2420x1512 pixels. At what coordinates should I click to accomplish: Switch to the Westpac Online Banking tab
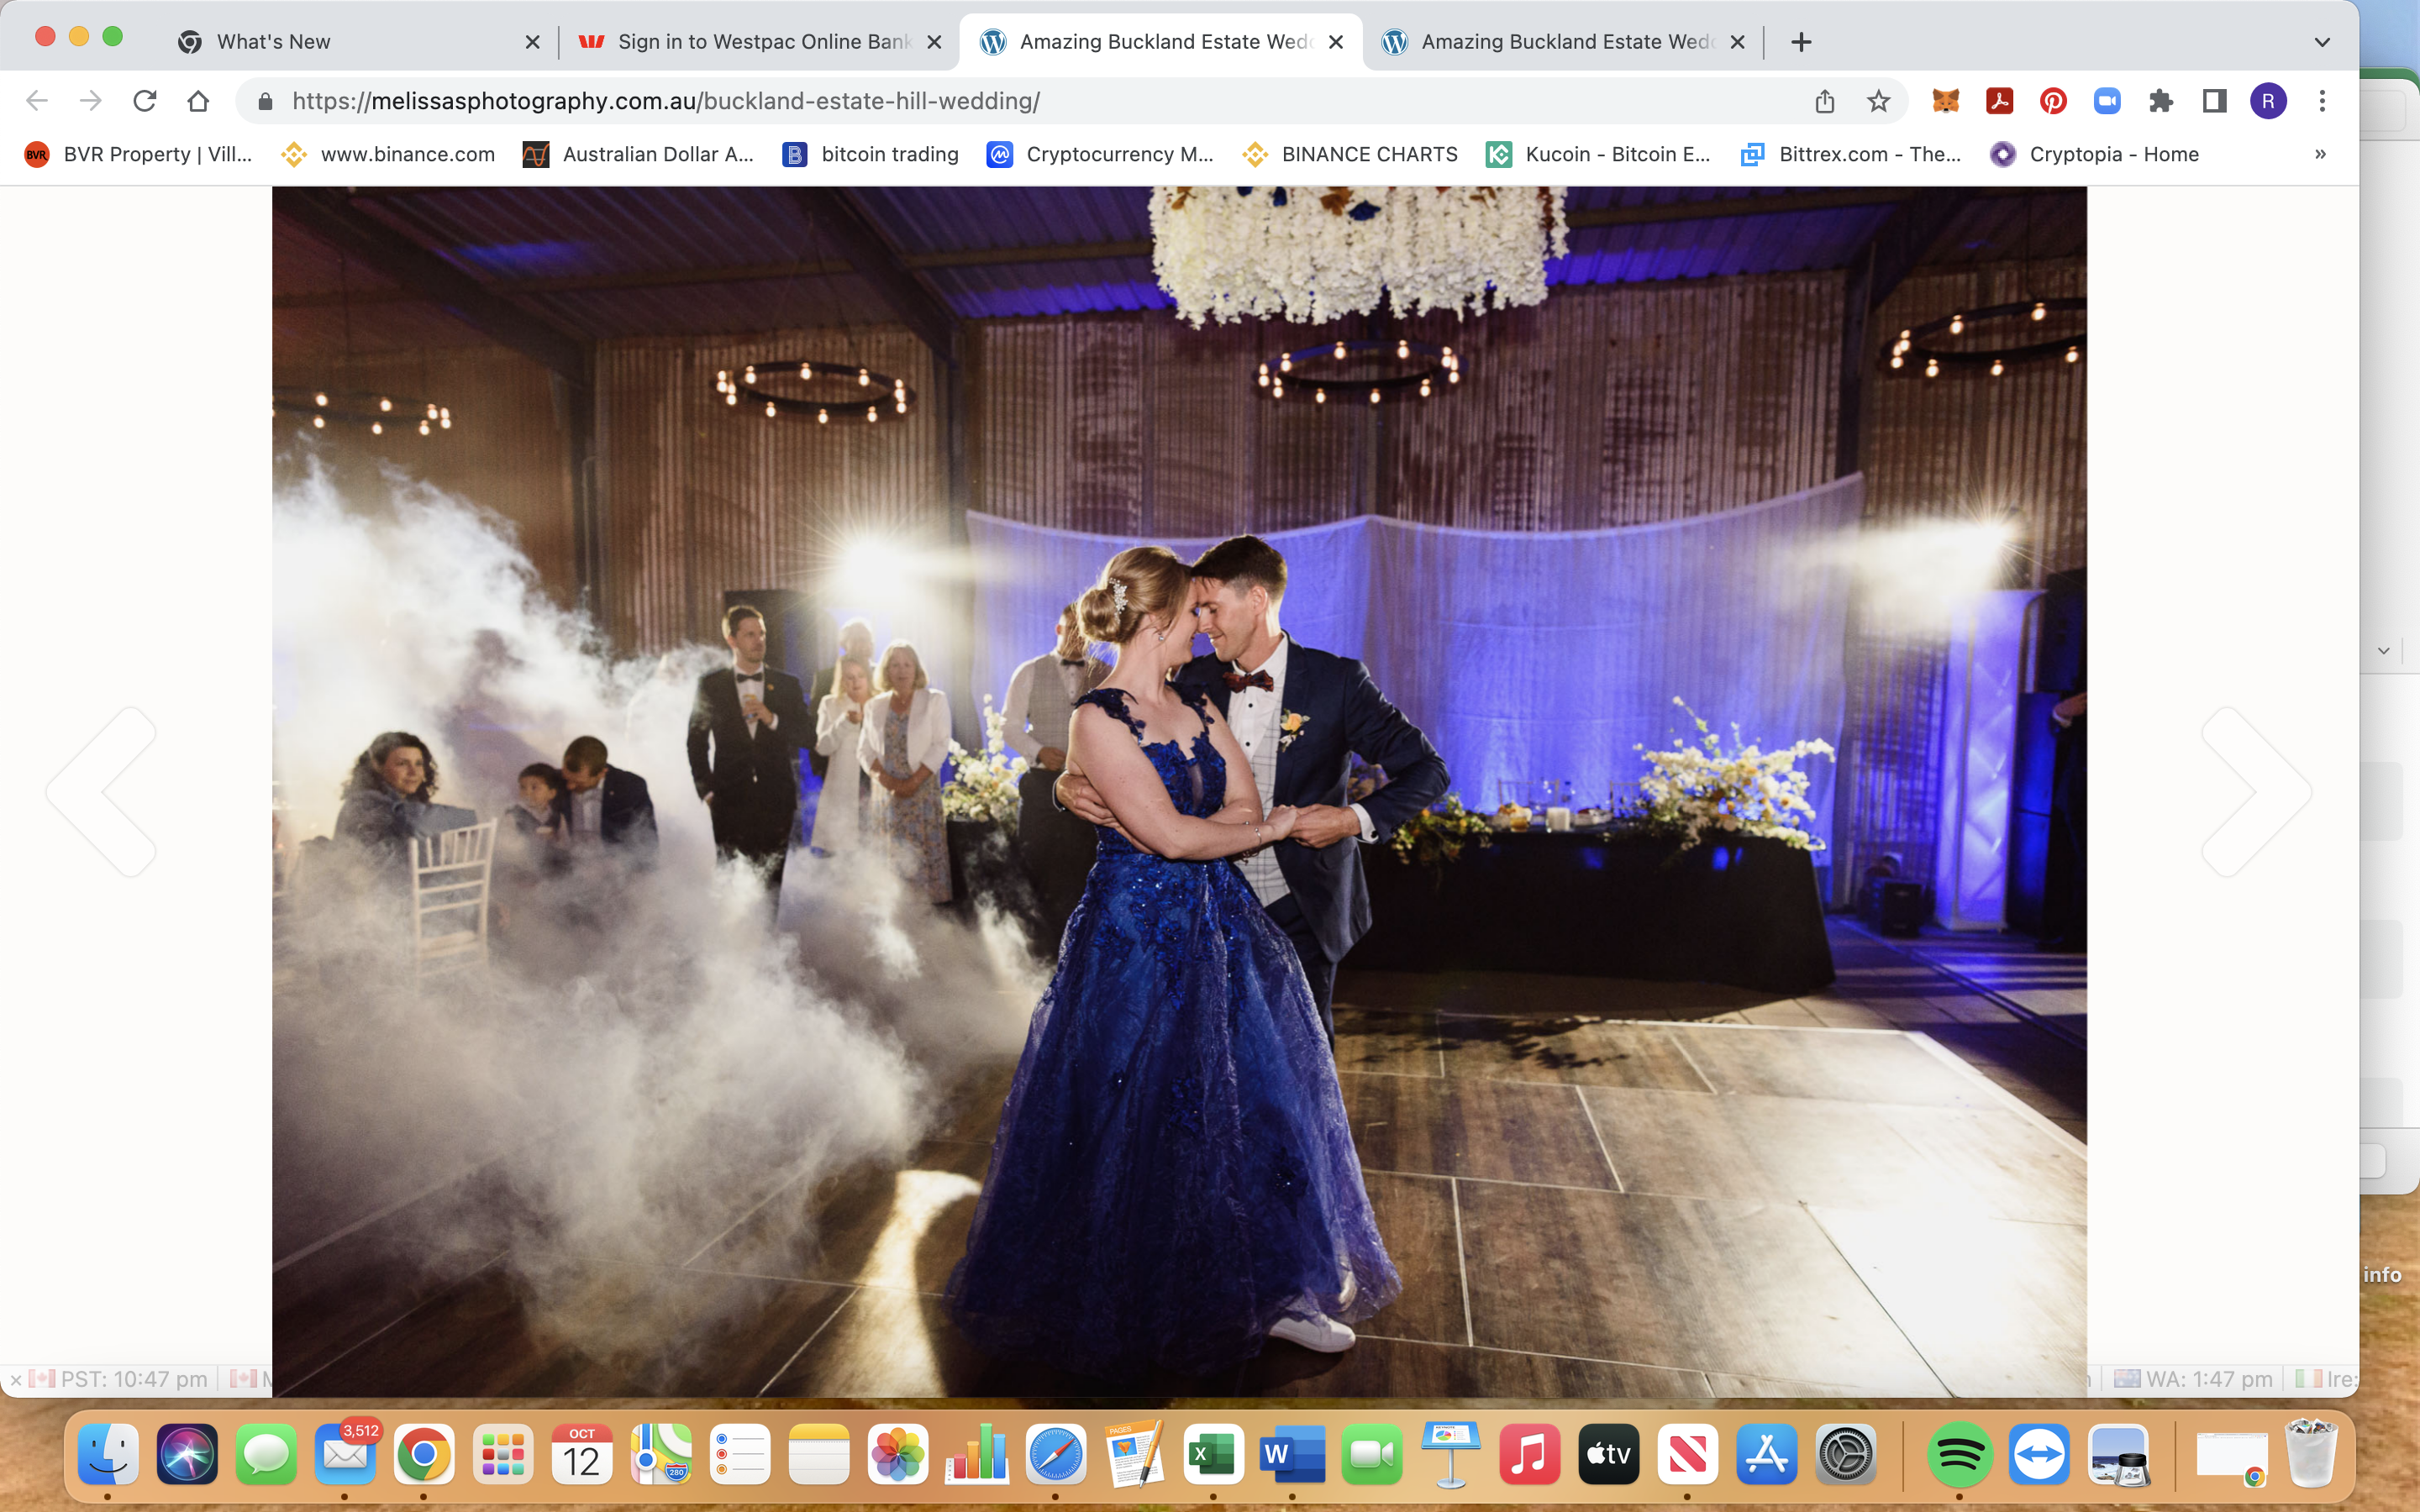coord(760,42)
